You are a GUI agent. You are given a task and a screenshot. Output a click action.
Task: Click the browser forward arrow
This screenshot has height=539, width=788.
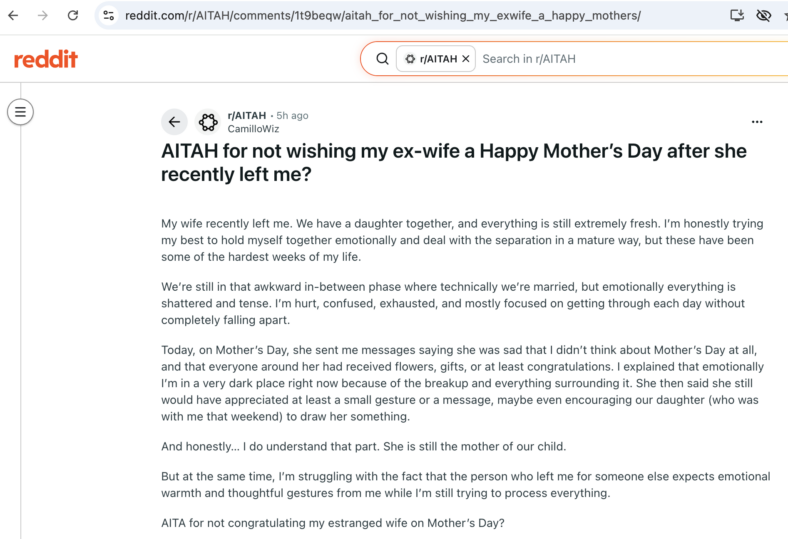[43, 16]
